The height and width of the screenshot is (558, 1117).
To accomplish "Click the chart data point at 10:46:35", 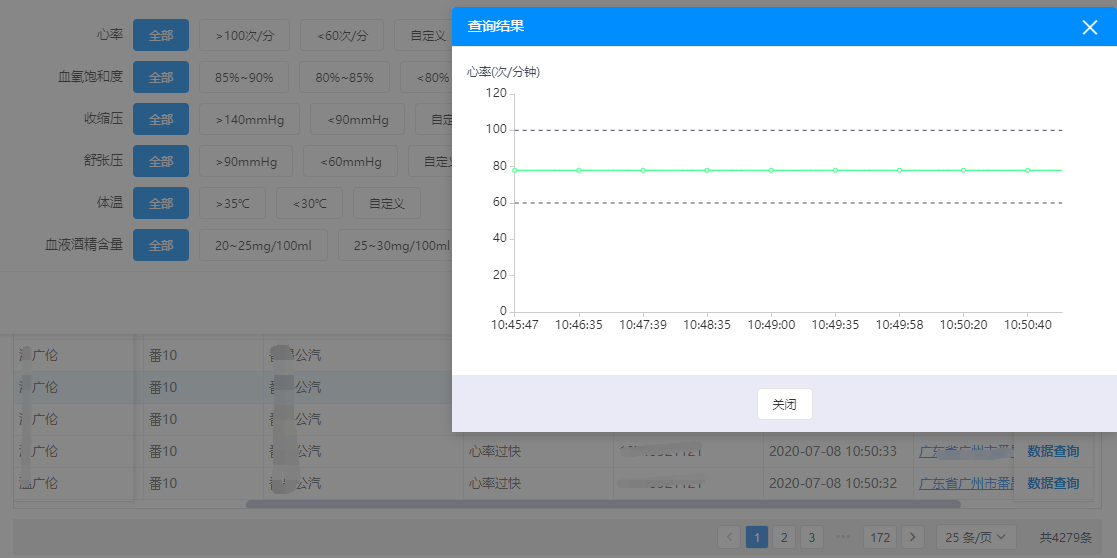I will 578,170.
